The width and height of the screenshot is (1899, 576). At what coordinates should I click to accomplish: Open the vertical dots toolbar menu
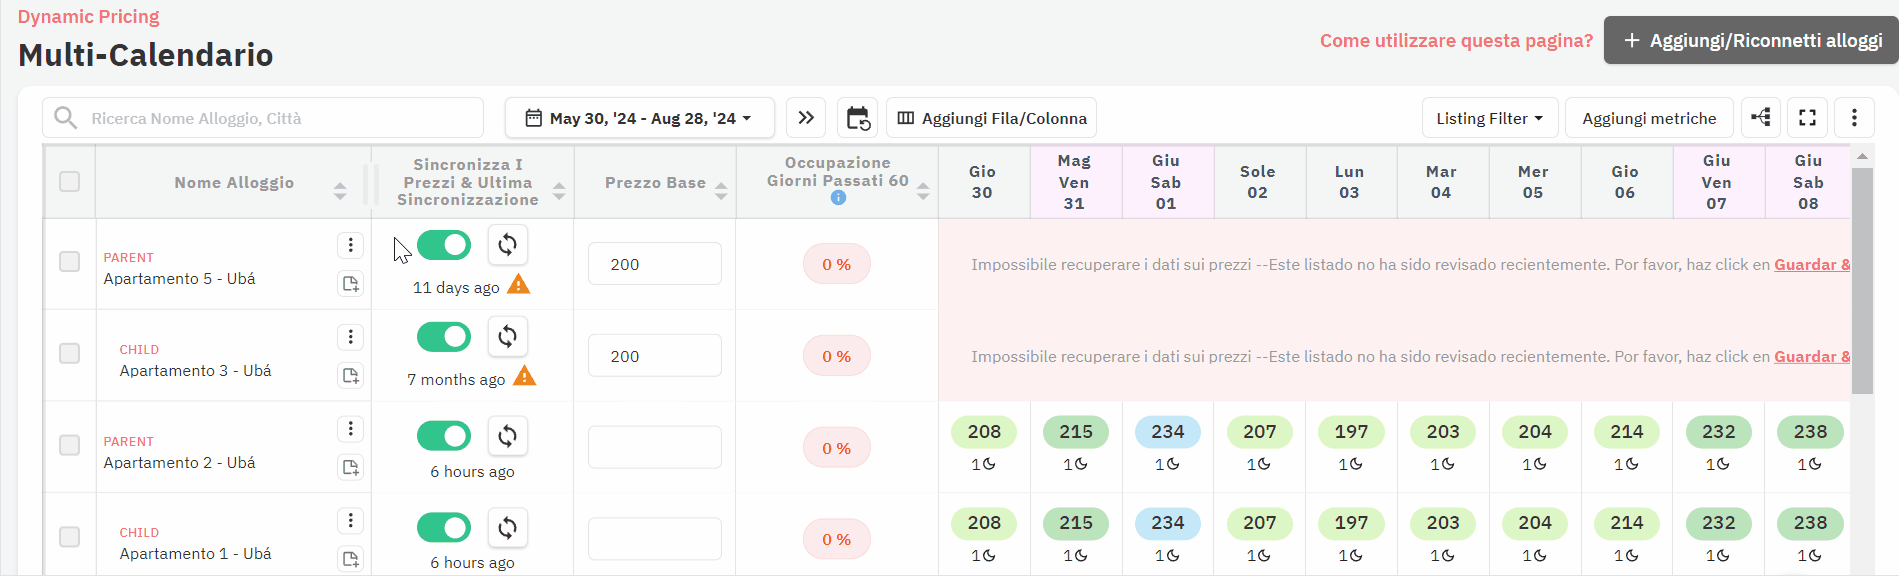point(1855,118)
